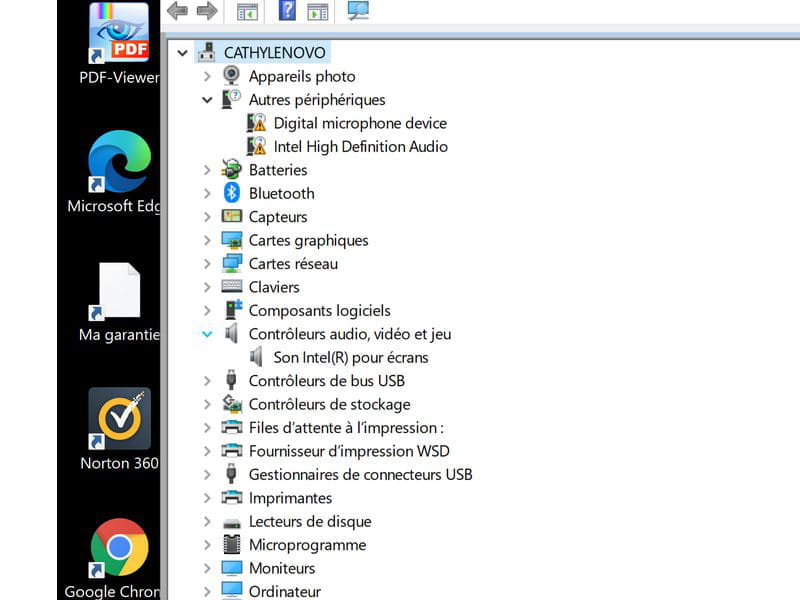
Task: Click the Claviers keyboard icon
Action: pyautogui.click(x=232, y=286)
